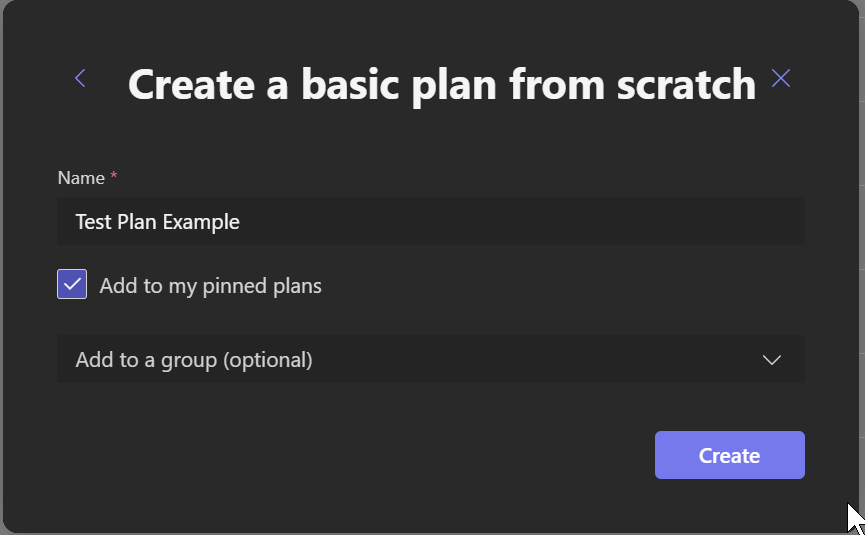
Task: Click the red required asterisk next to Name
Action: click(114, 175)
